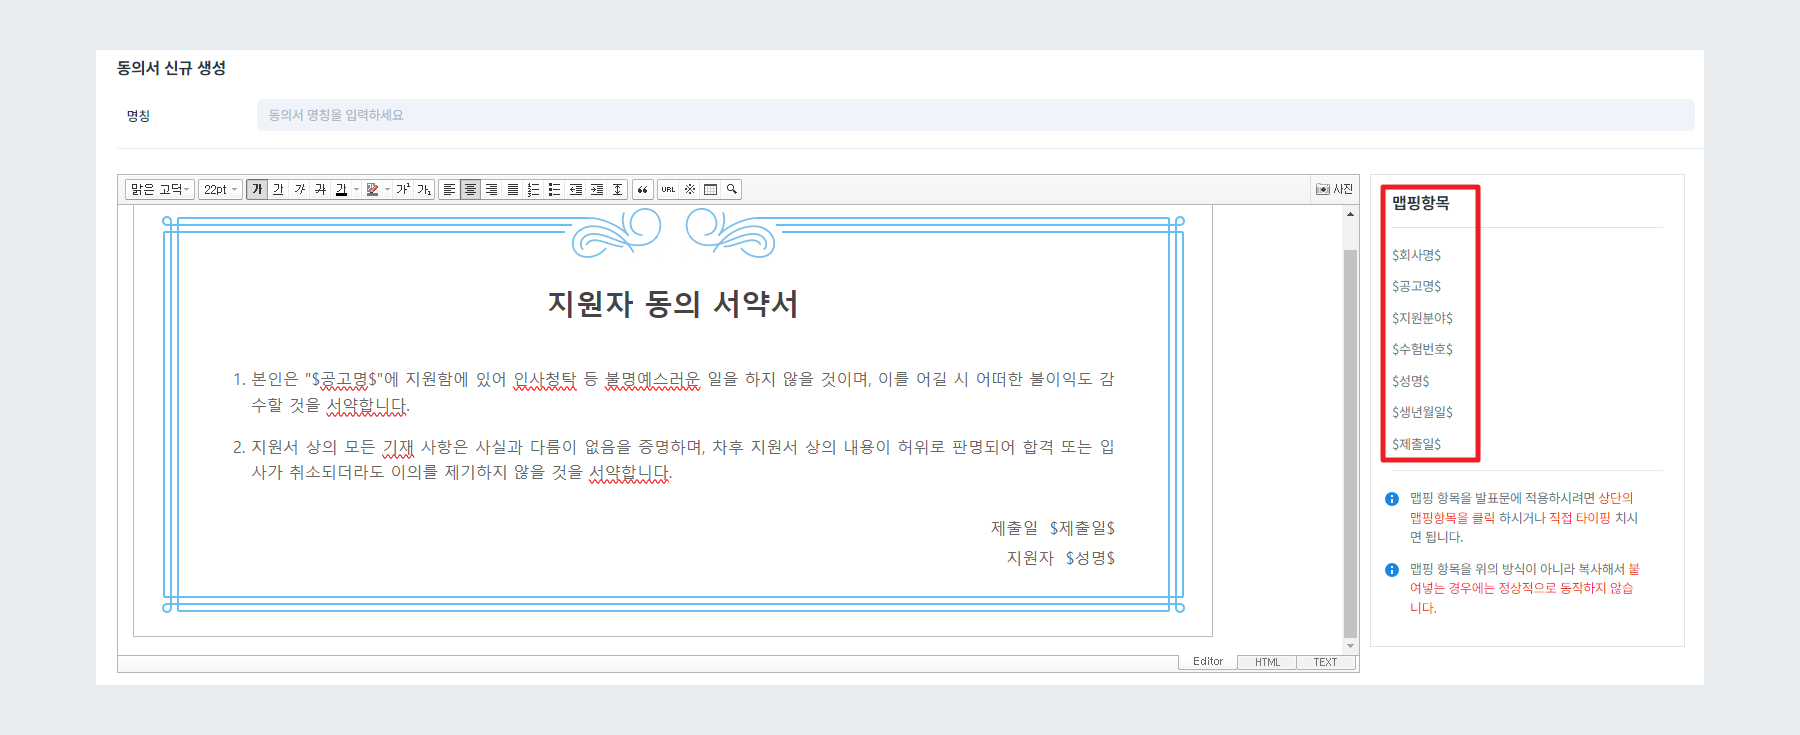Insert the $제출일$ mapping item from list

(1416, 444)
